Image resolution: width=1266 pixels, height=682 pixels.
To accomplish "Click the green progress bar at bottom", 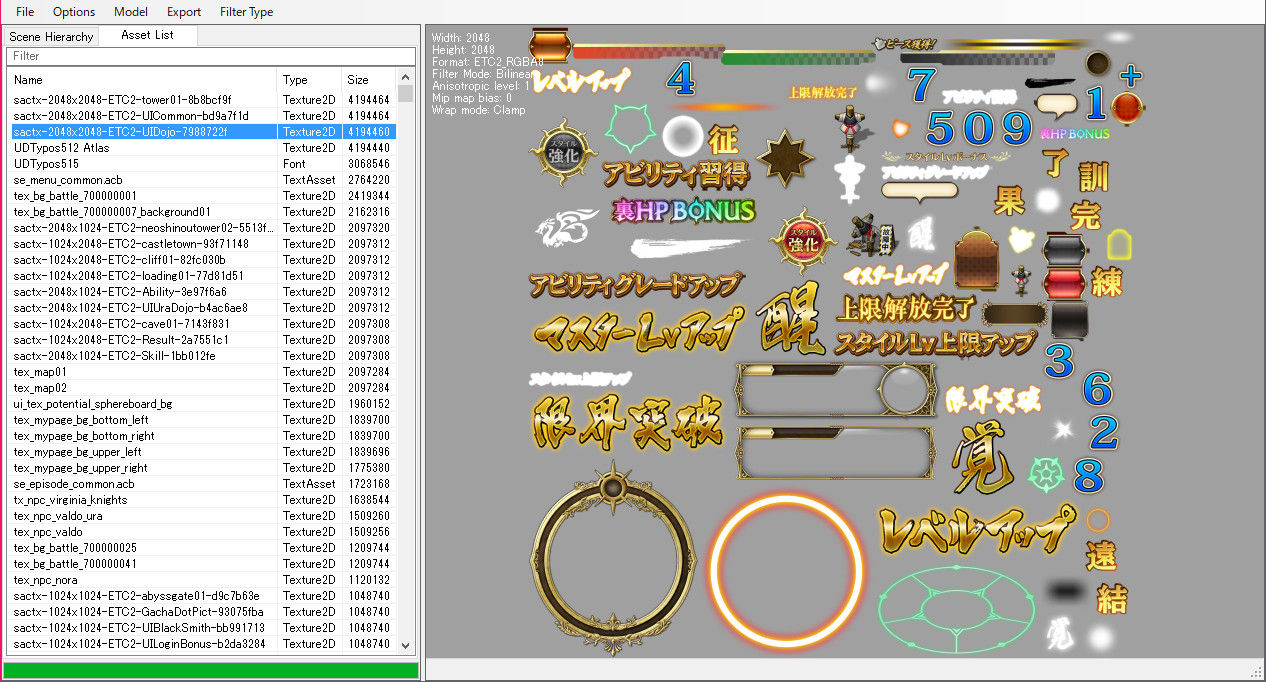I will (211, 670).
